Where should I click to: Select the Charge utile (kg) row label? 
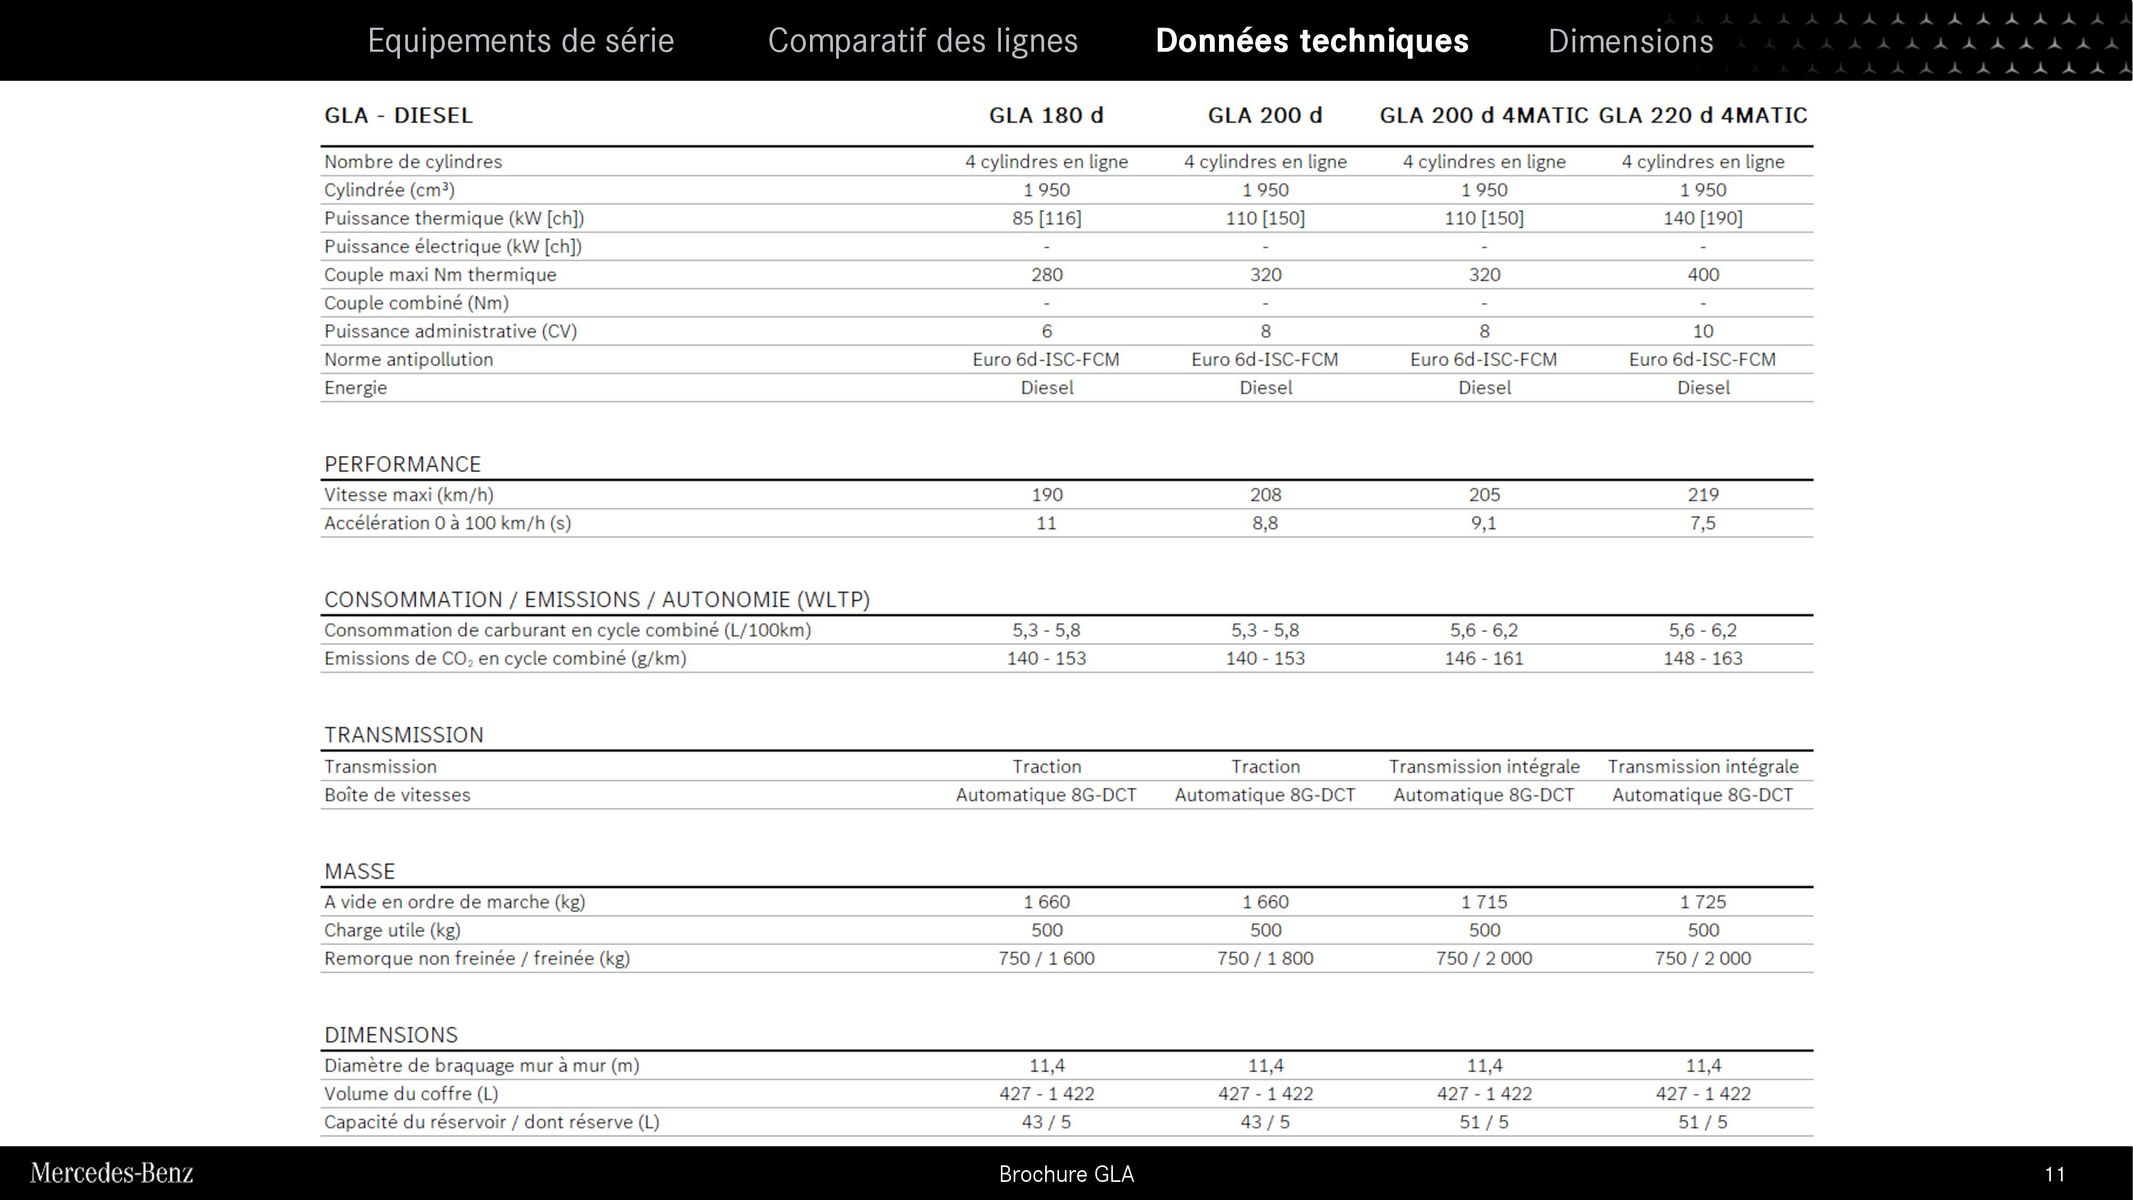(392, 930)
